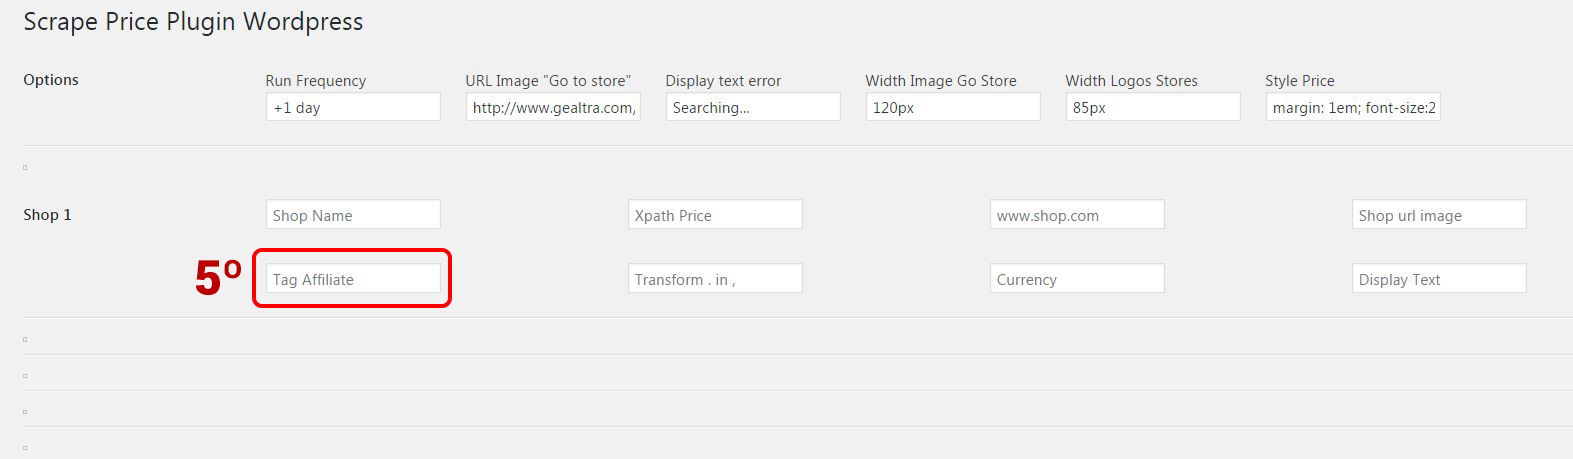Click the Scrape Price Plugin Wordpress heading

pyautogui.click(x=193, y=22)
